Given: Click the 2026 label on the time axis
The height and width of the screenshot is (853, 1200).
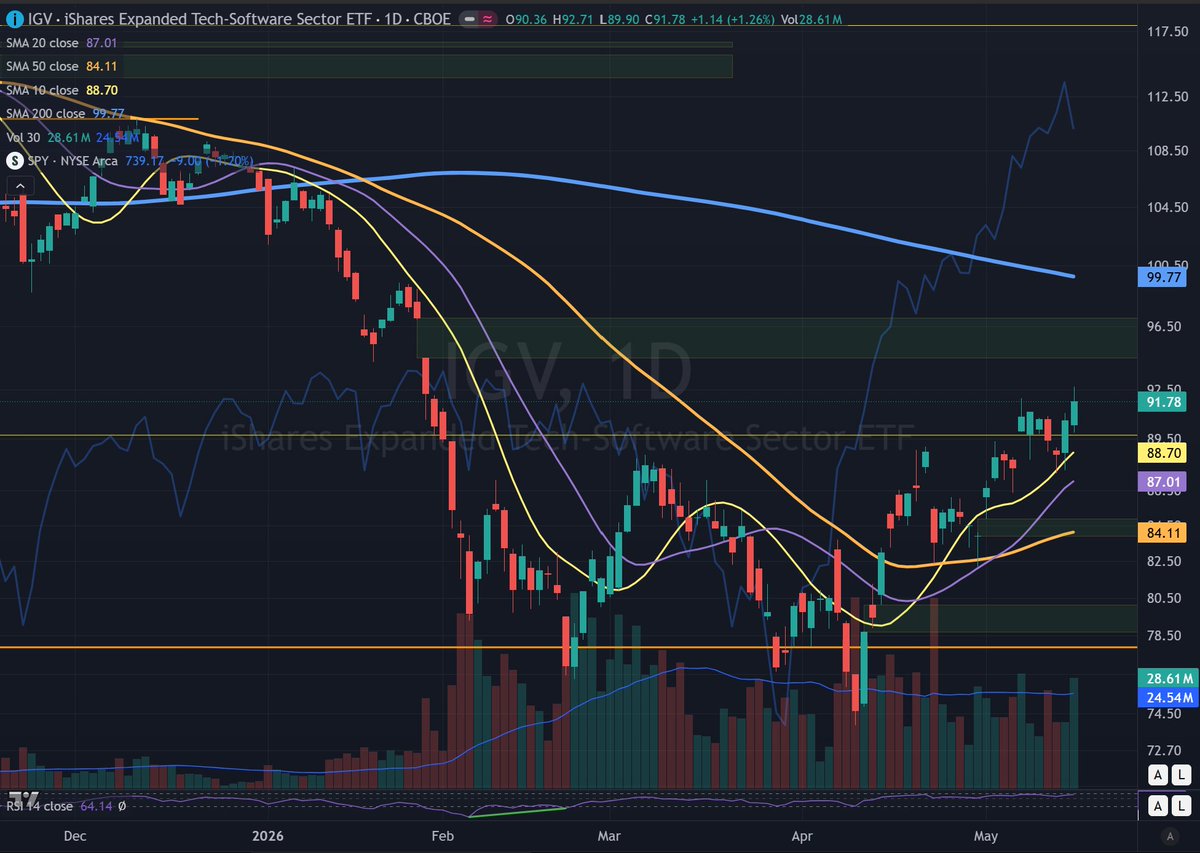Looking at the screenshot, I should click(x=268, y=835).
